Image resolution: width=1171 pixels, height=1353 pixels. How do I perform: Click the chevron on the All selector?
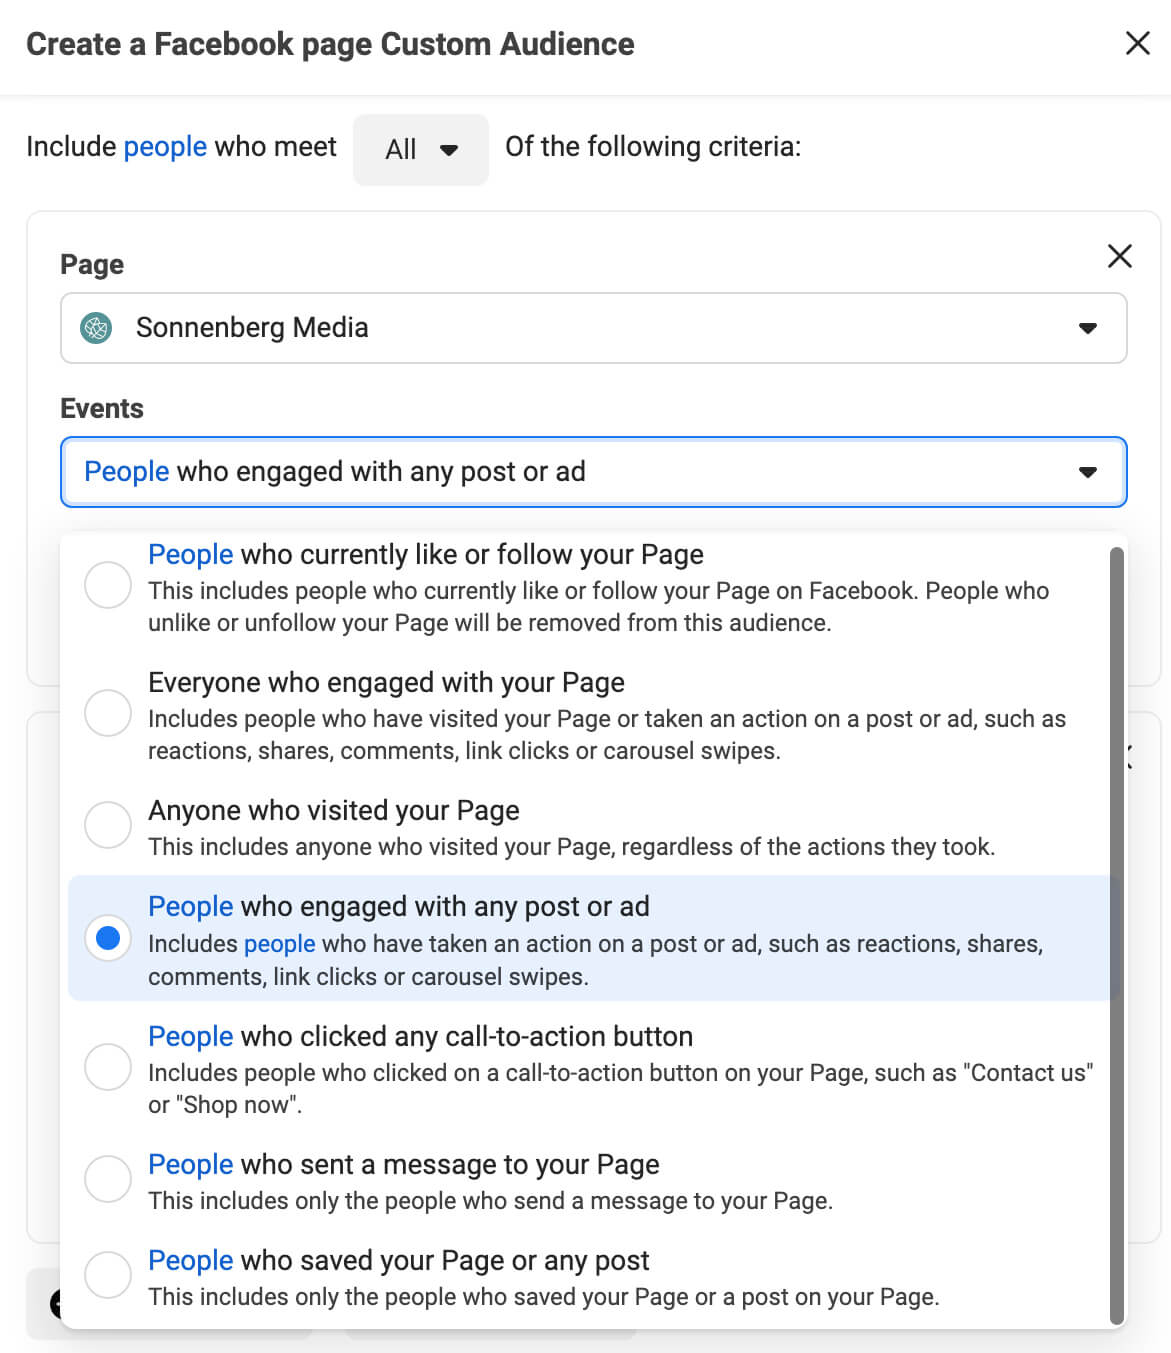(x=448, y=149)
